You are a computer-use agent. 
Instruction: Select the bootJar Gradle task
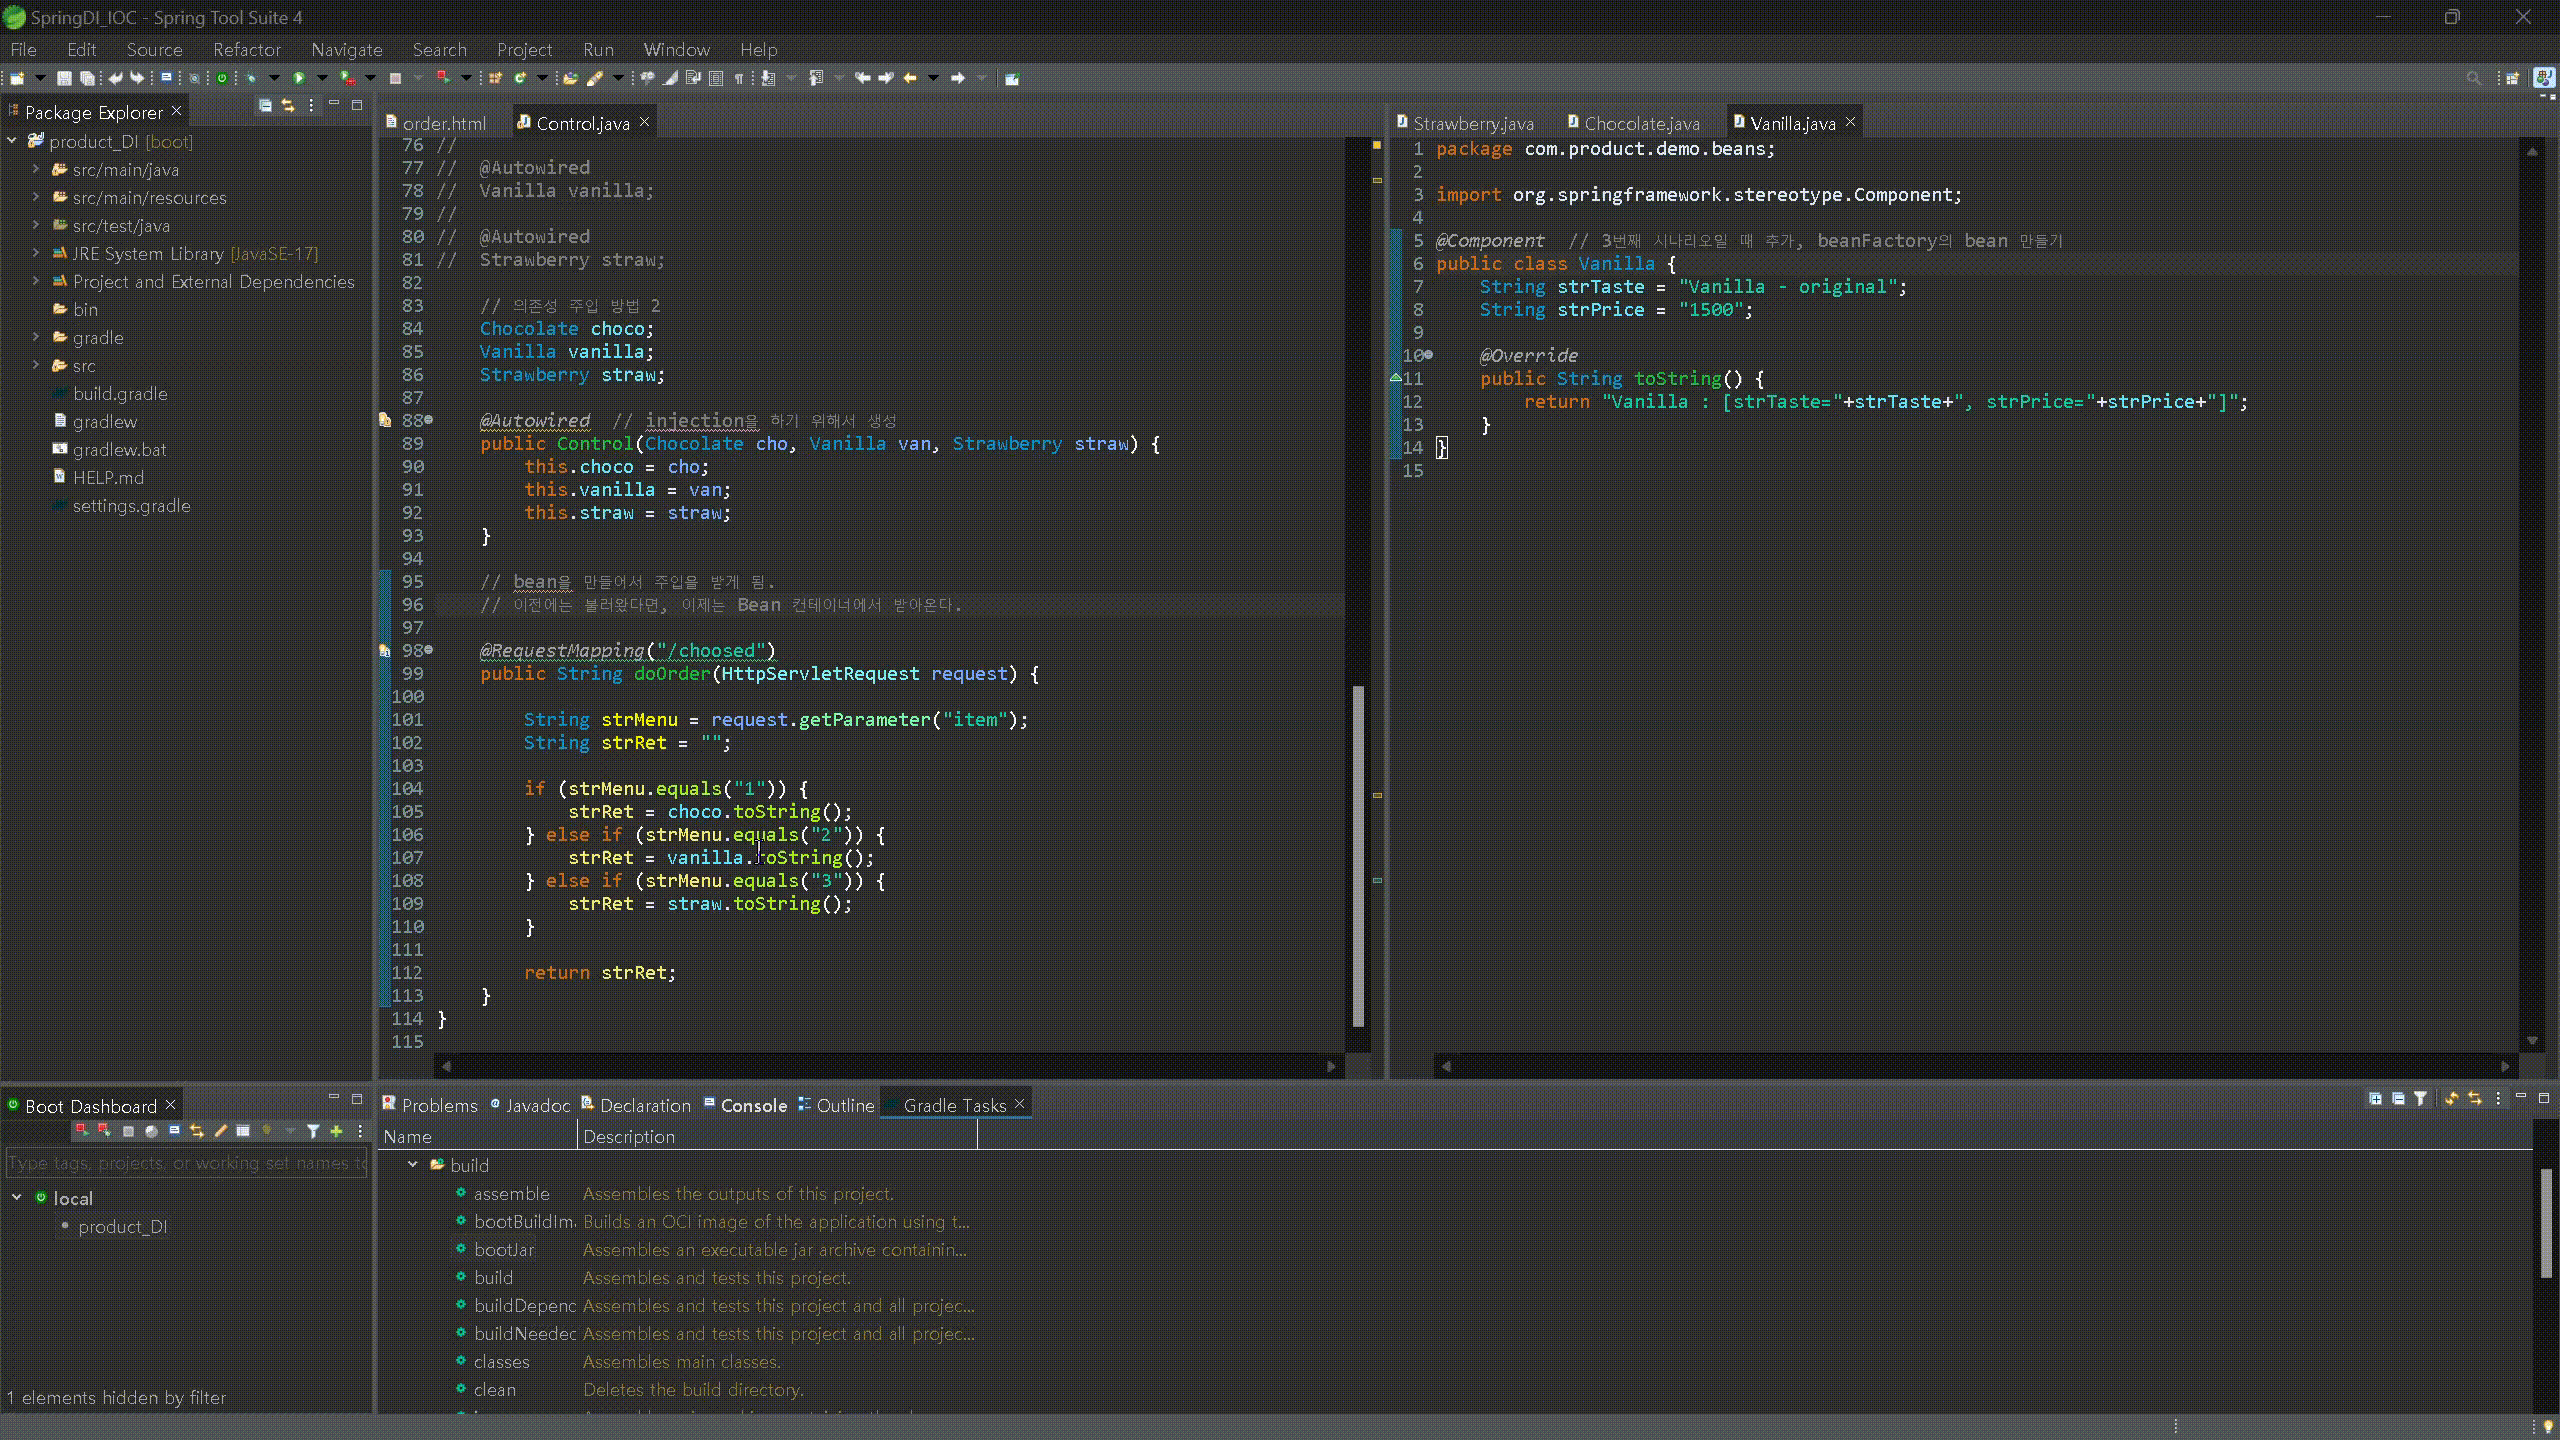pos(504,1250)
